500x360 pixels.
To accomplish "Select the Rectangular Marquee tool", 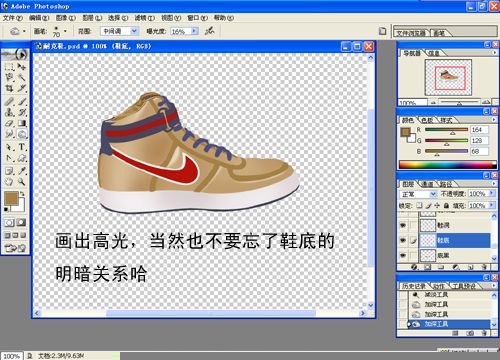I will coord(9,67).
